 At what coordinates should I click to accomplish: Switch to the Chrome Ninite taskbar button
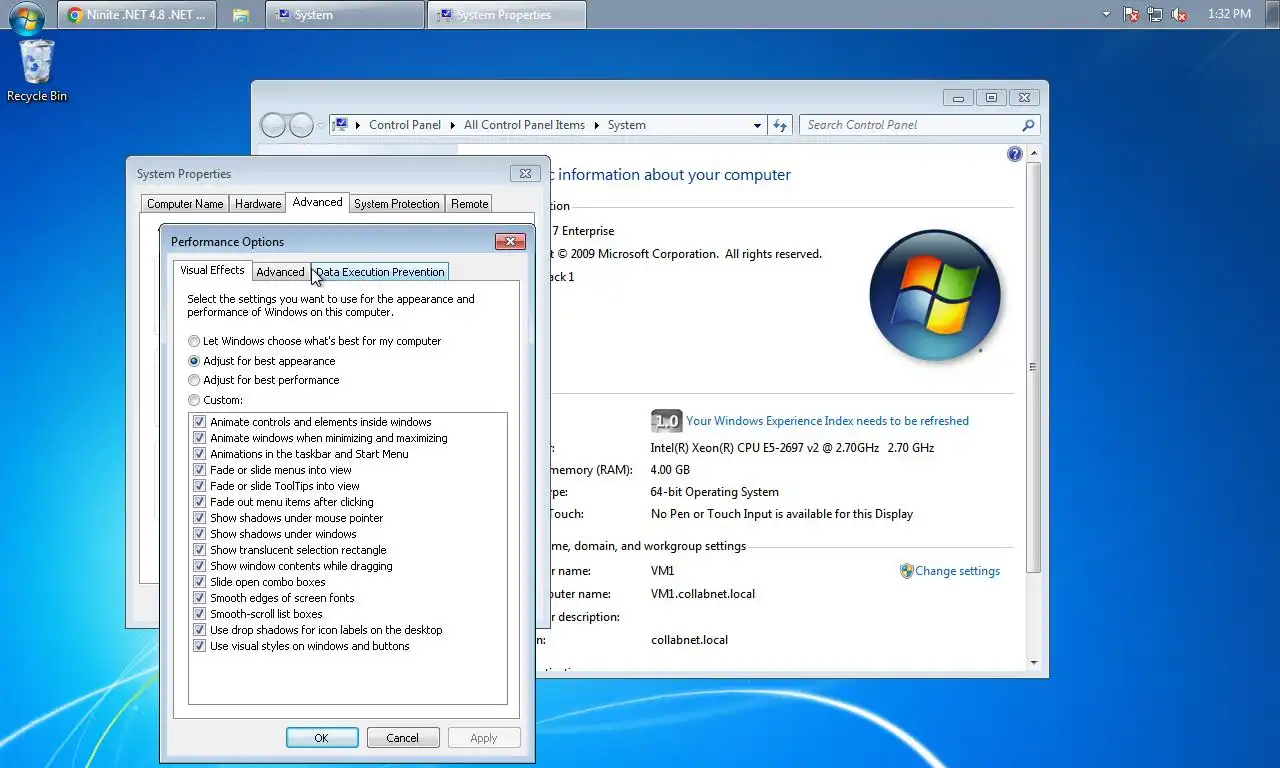pos(137,15)
